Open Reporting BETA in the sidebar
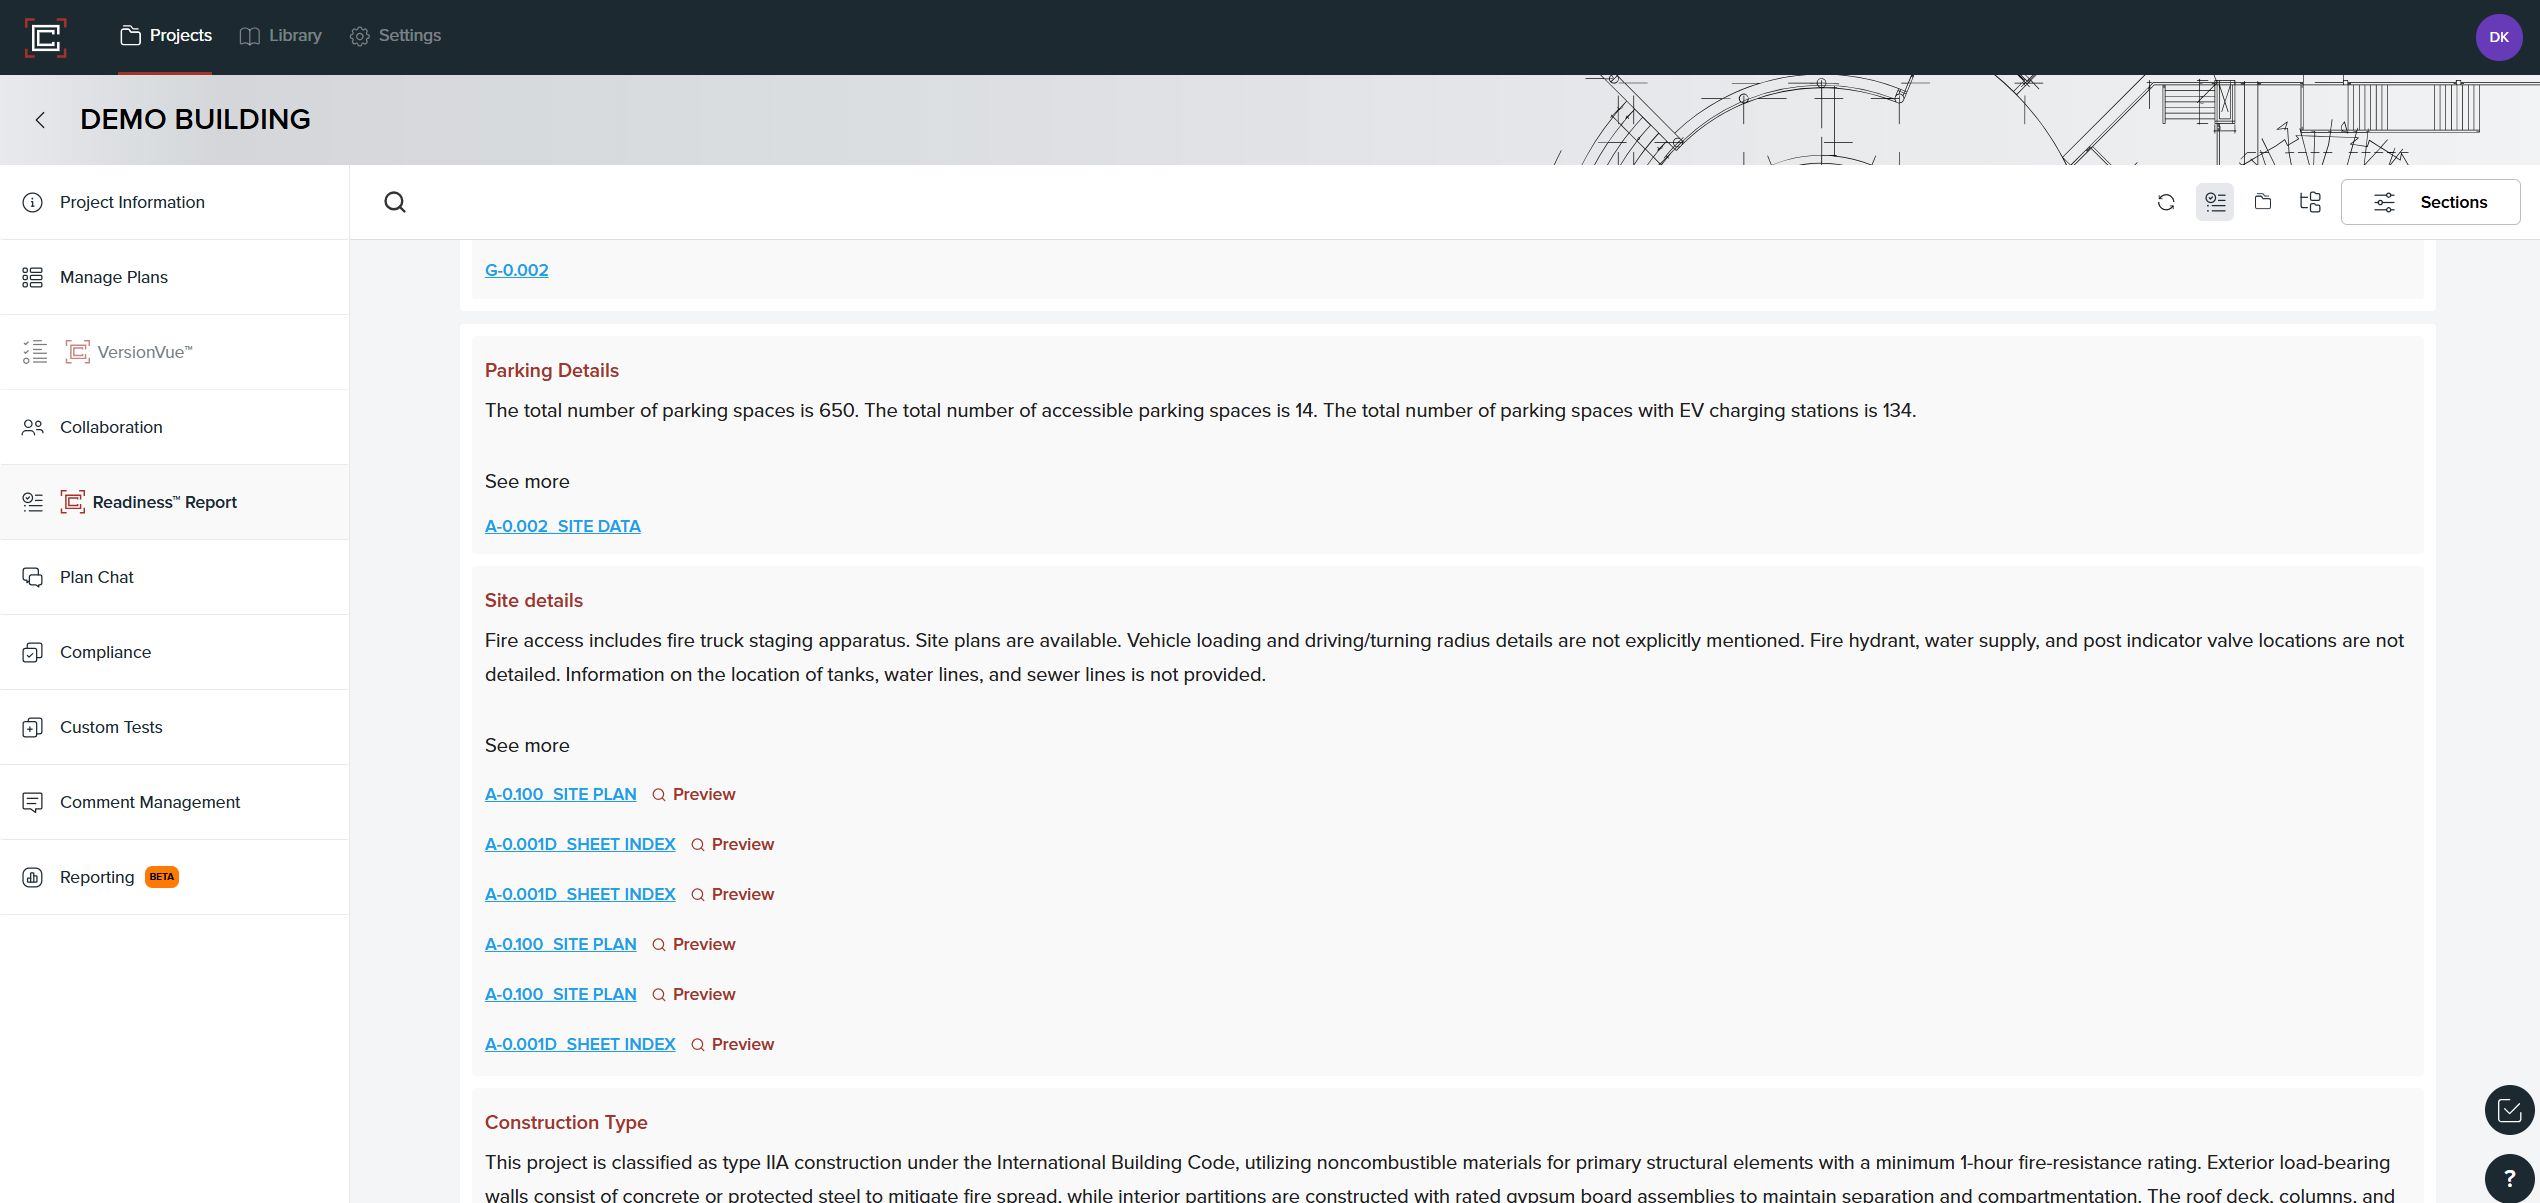 click(x=97, y=877)
